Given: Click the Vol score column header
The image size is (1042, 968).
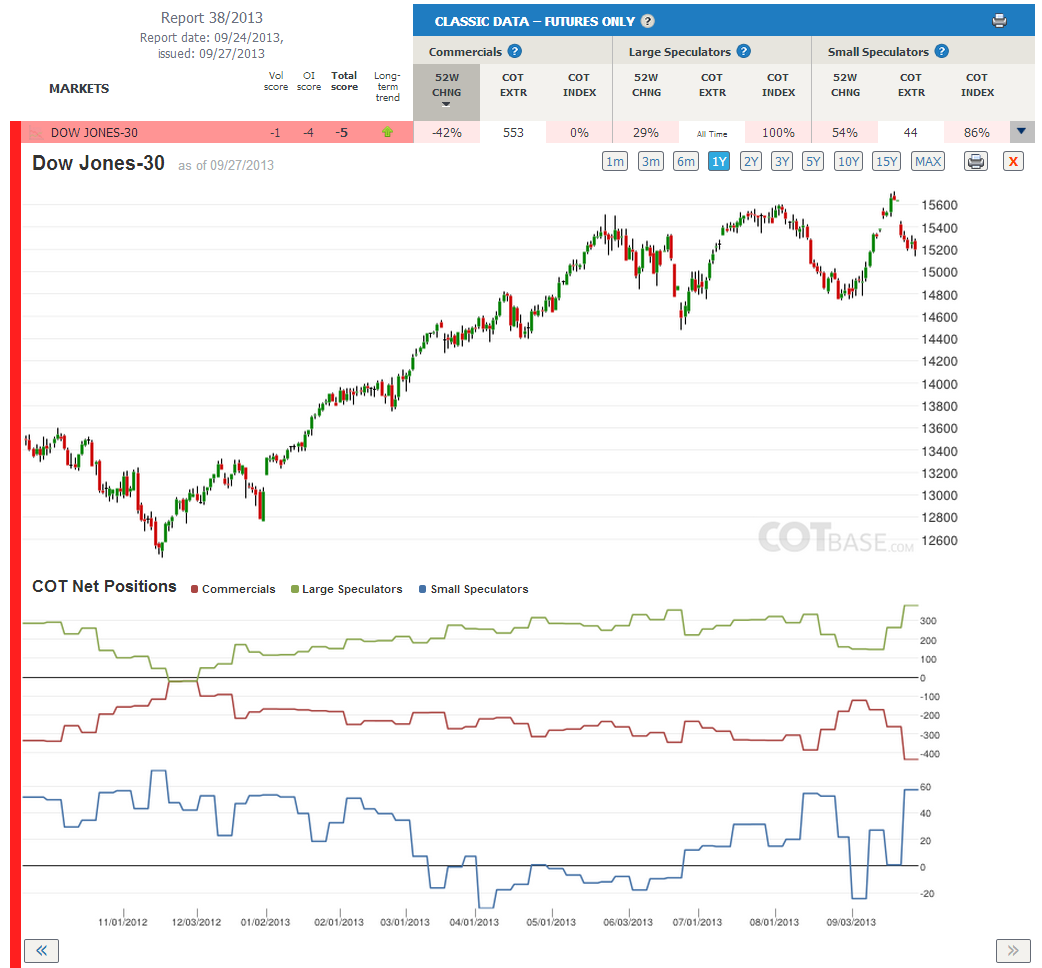Looking at the screenshot, I should 276,81.
